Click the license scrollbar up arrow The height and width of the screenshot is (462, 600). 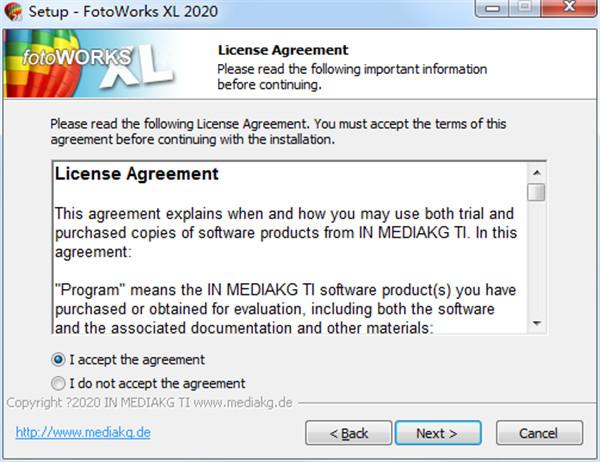pyautogui.click(x=536, y=173)
